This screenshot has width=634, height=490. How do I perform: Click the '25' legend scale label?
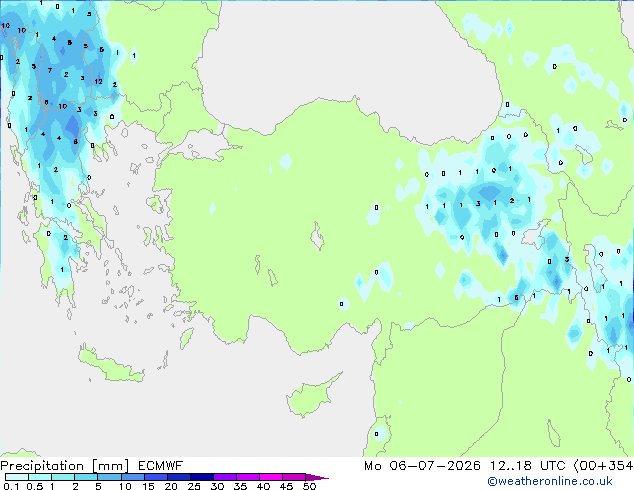coord(194,486)
